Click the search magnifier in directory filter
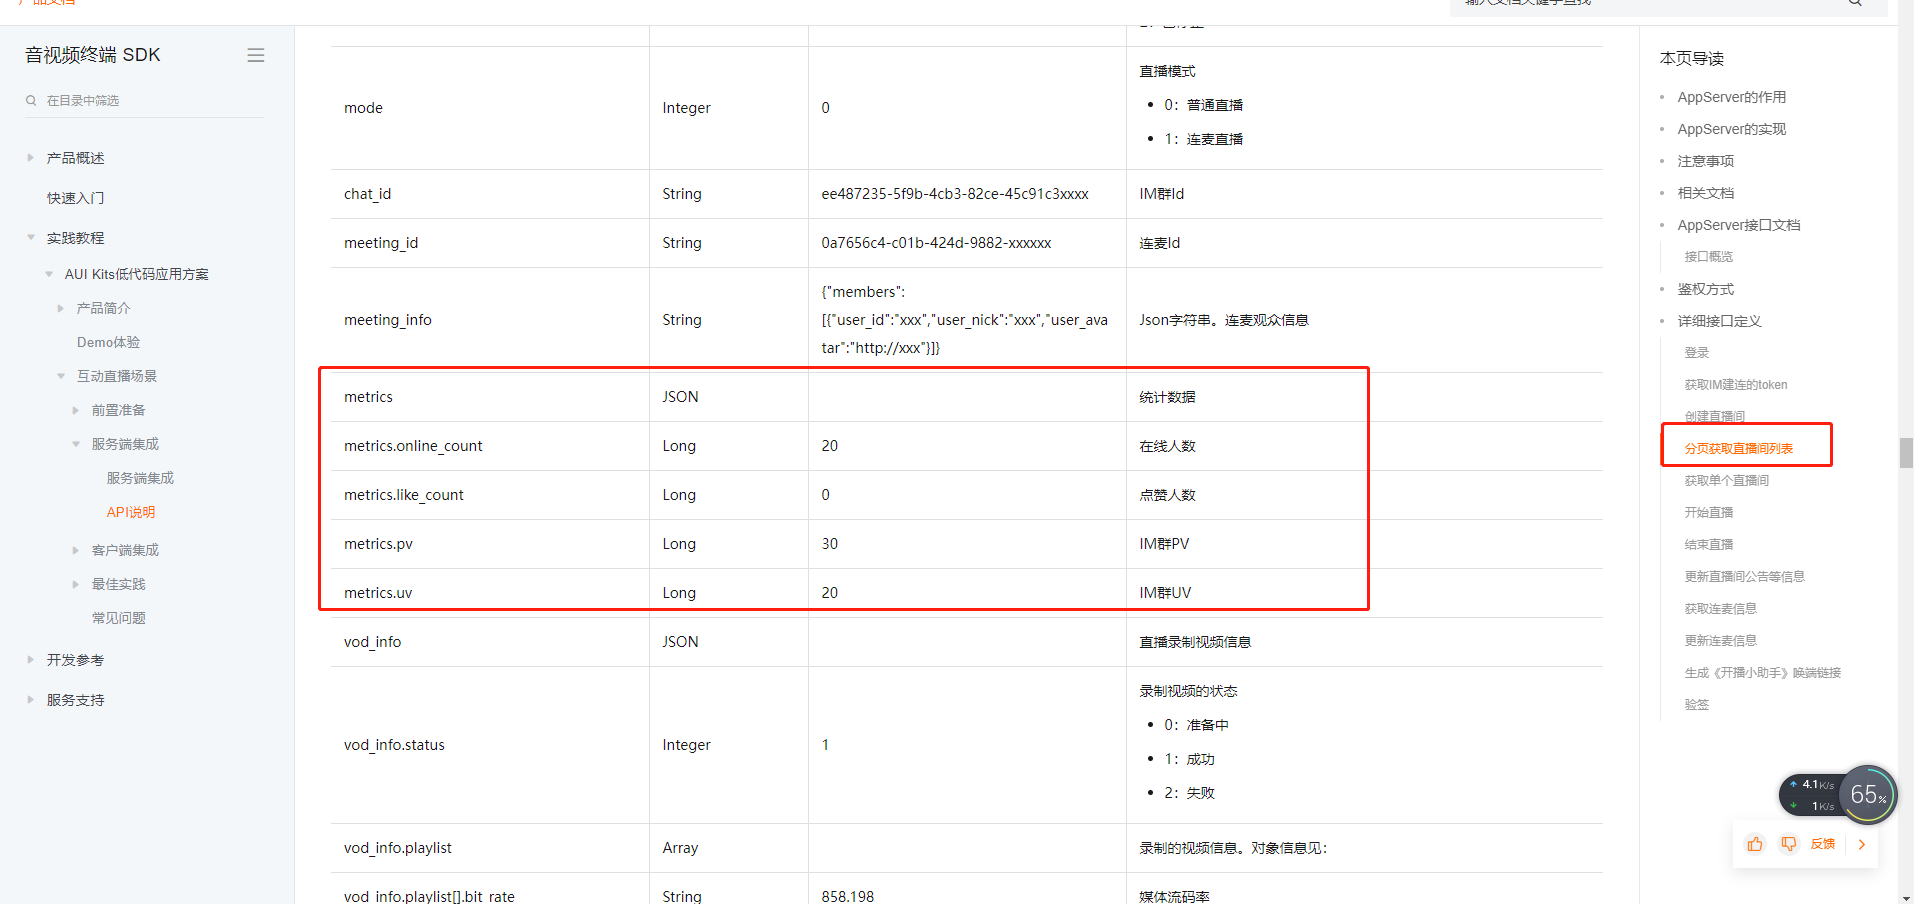 [31, 100]
